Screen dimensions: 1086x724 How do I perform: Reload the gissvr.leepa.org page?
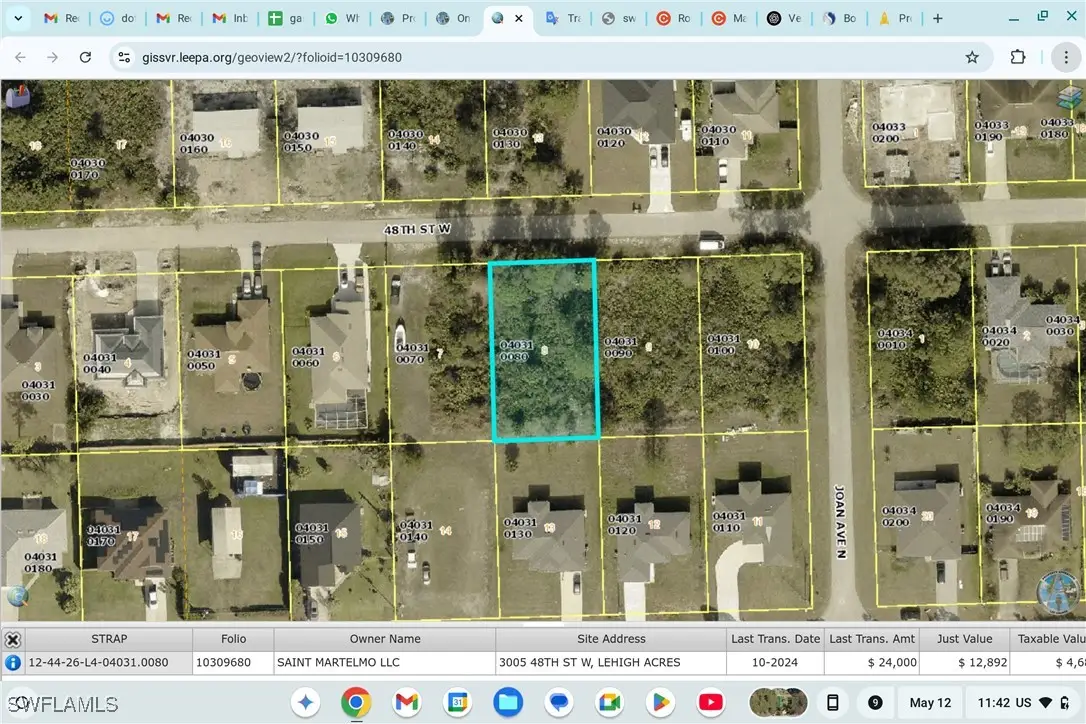coord(85,57)
